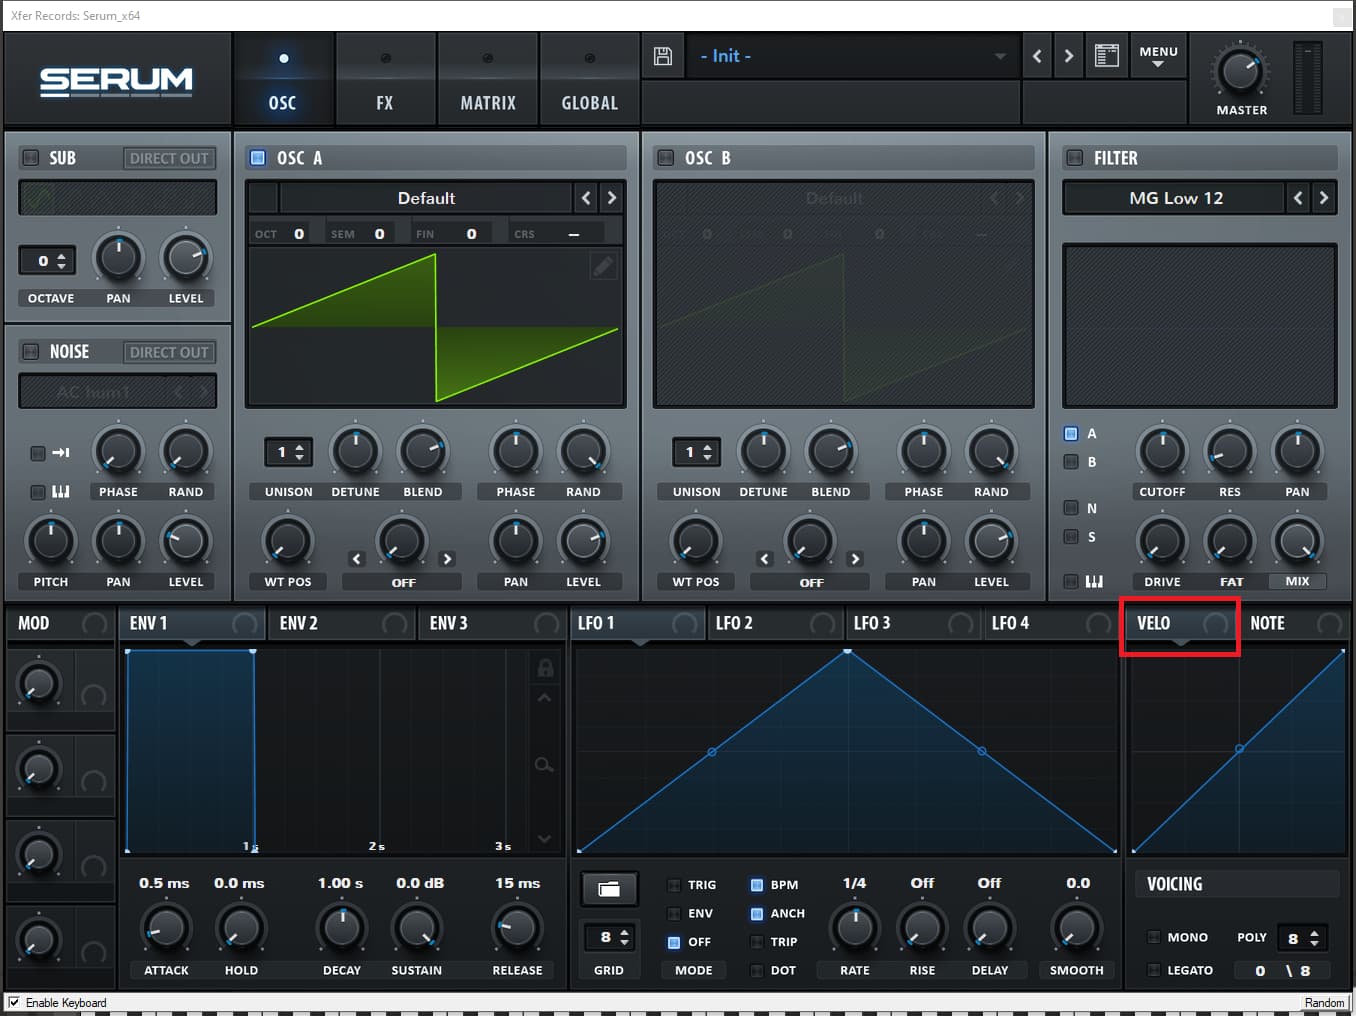1356x1016 pixels.
Task: Enable LFO TRIG mode
Action: [x=674, y=885]
